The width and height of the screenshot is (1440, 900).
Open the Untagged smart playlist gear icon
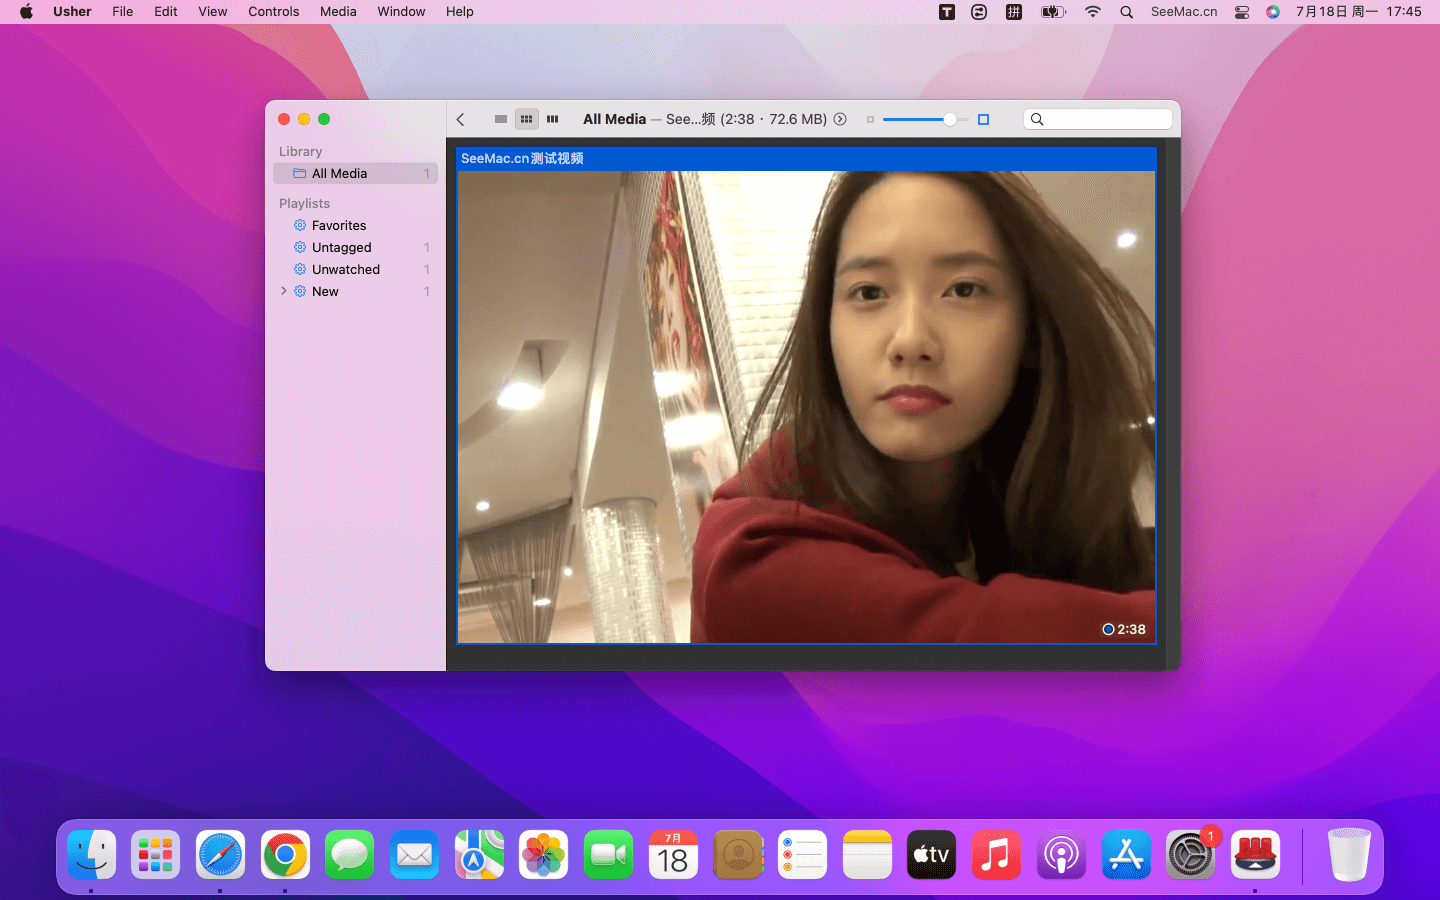point(299,247)
